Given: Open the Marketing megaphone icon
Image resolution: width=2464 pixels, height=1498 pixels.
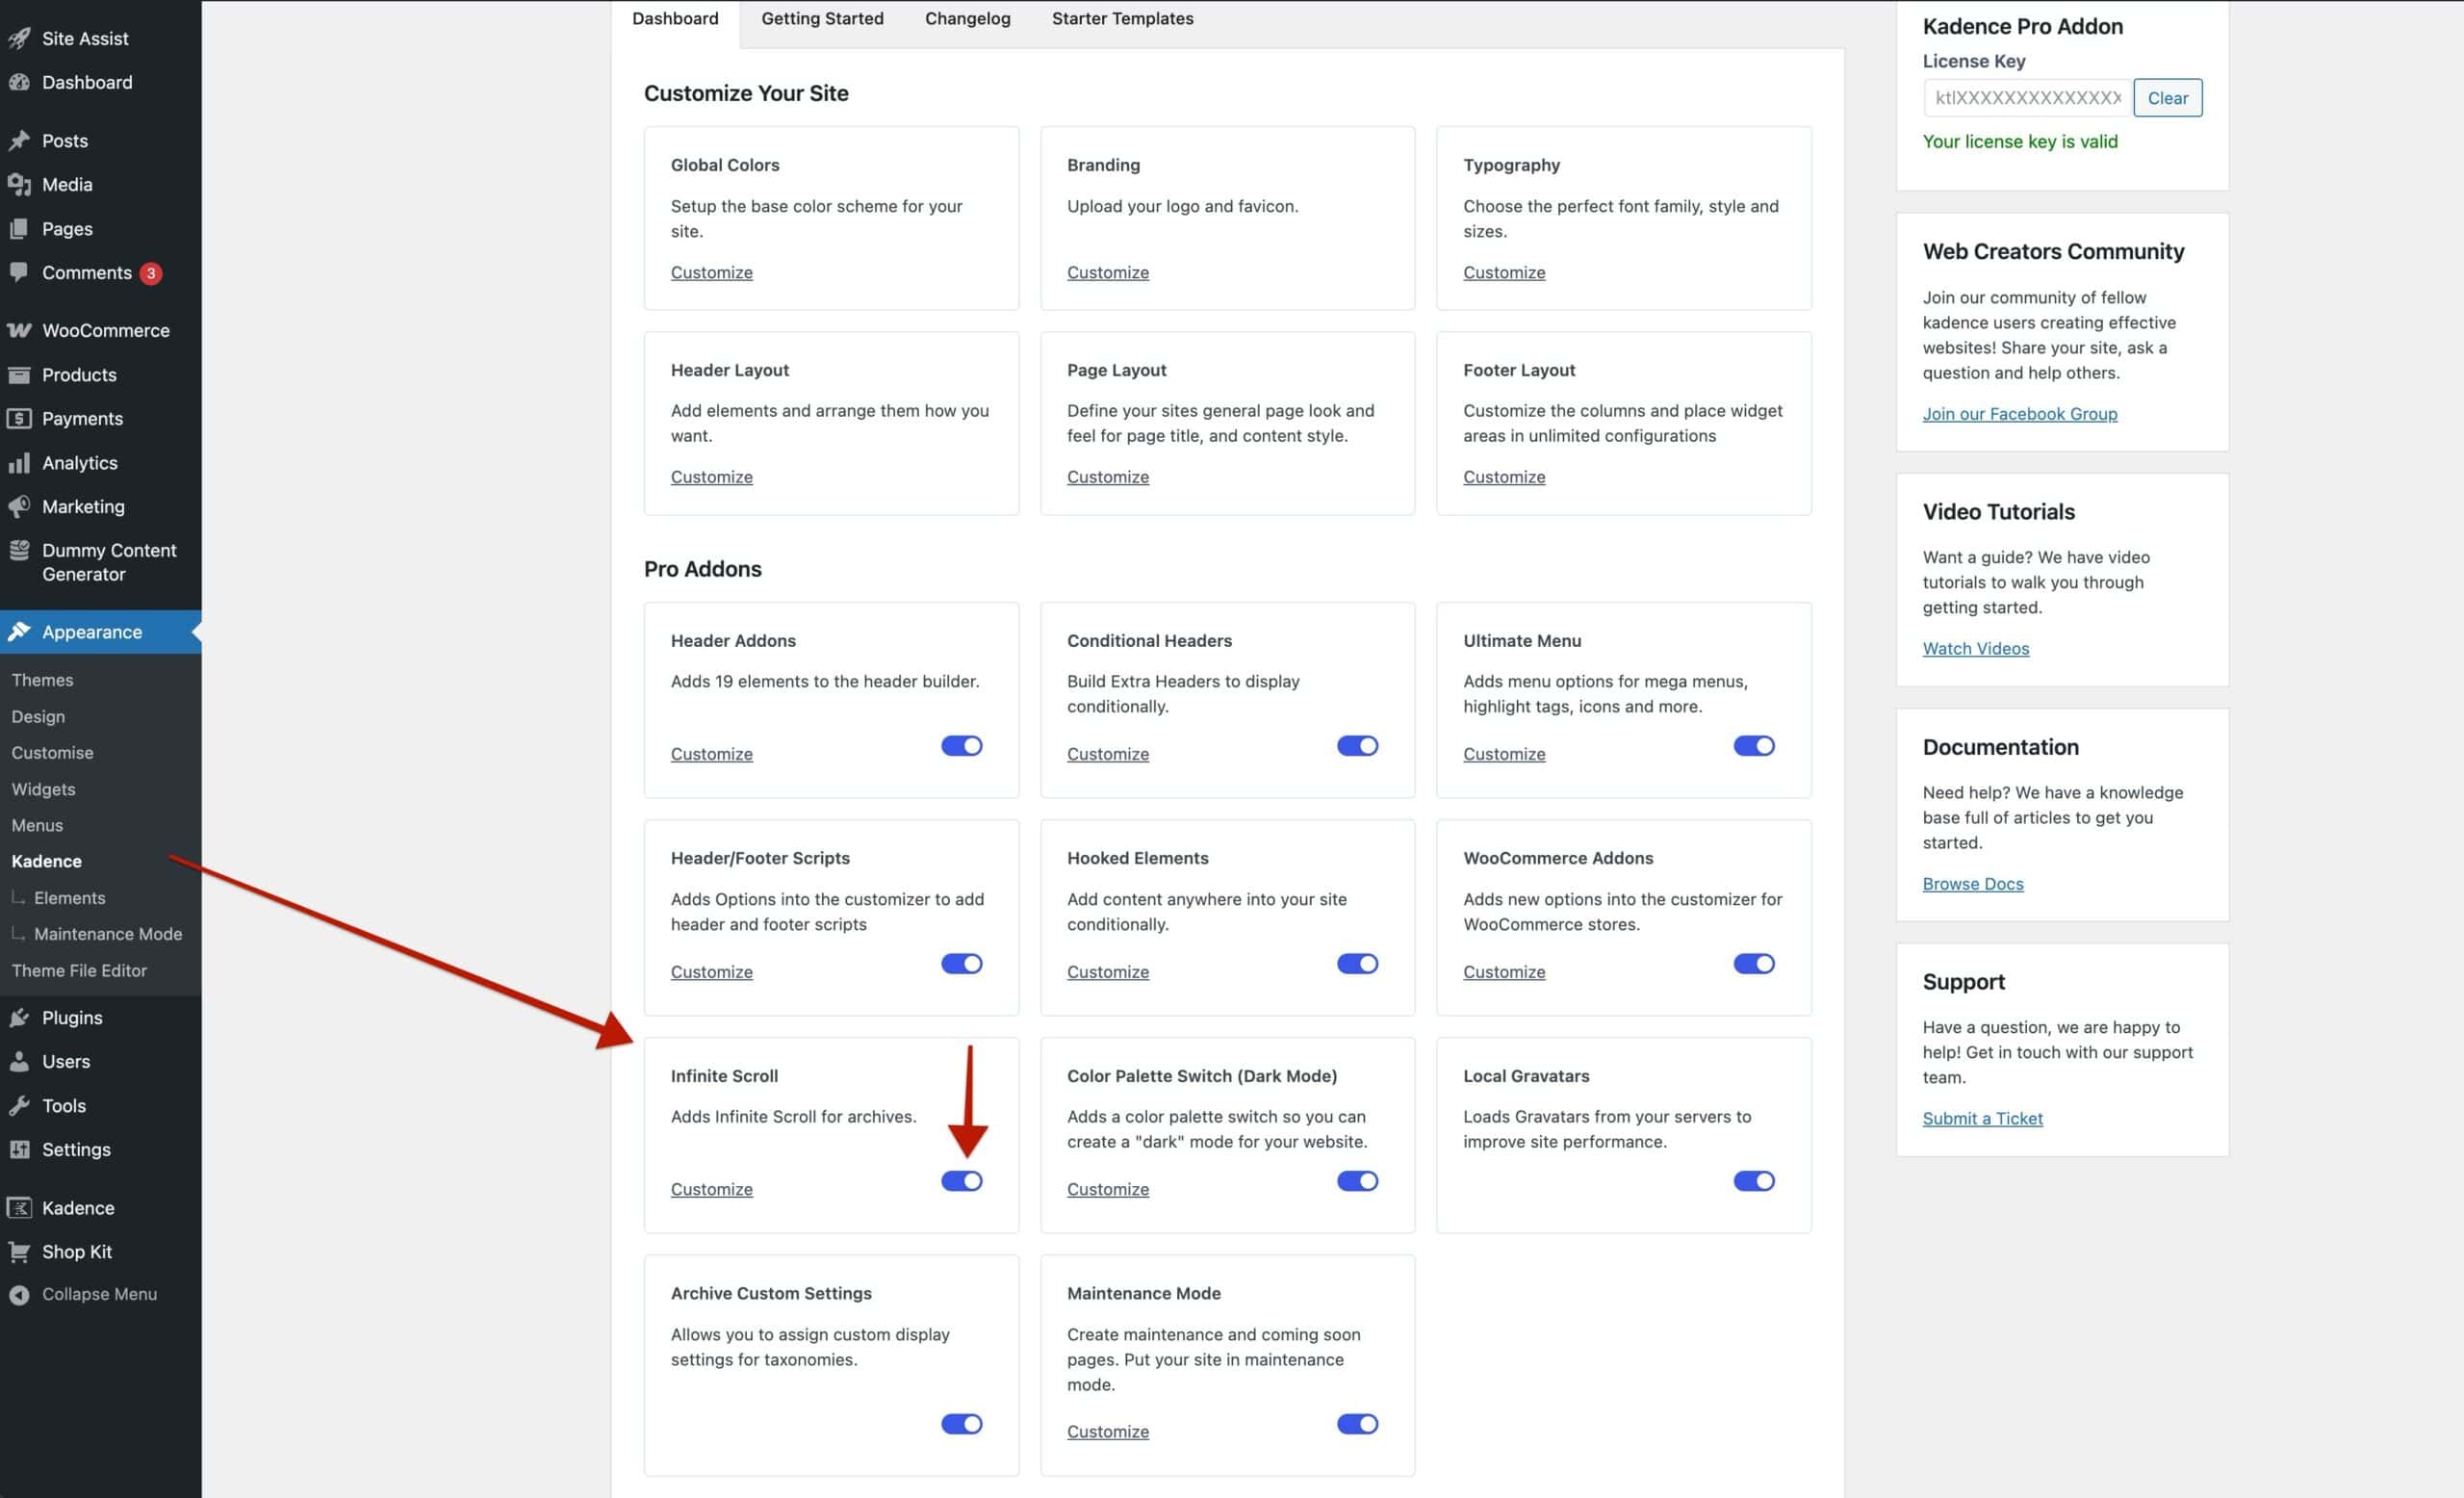Looking at the screenshot, I should [x=20, y=506].
